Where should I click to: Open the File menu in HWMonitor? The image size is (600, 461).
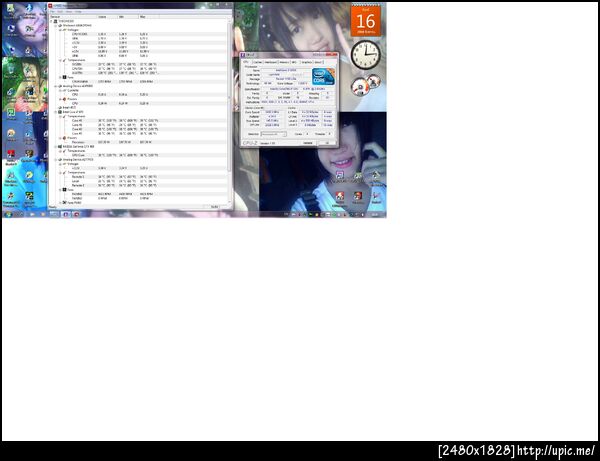pos(52,12)
